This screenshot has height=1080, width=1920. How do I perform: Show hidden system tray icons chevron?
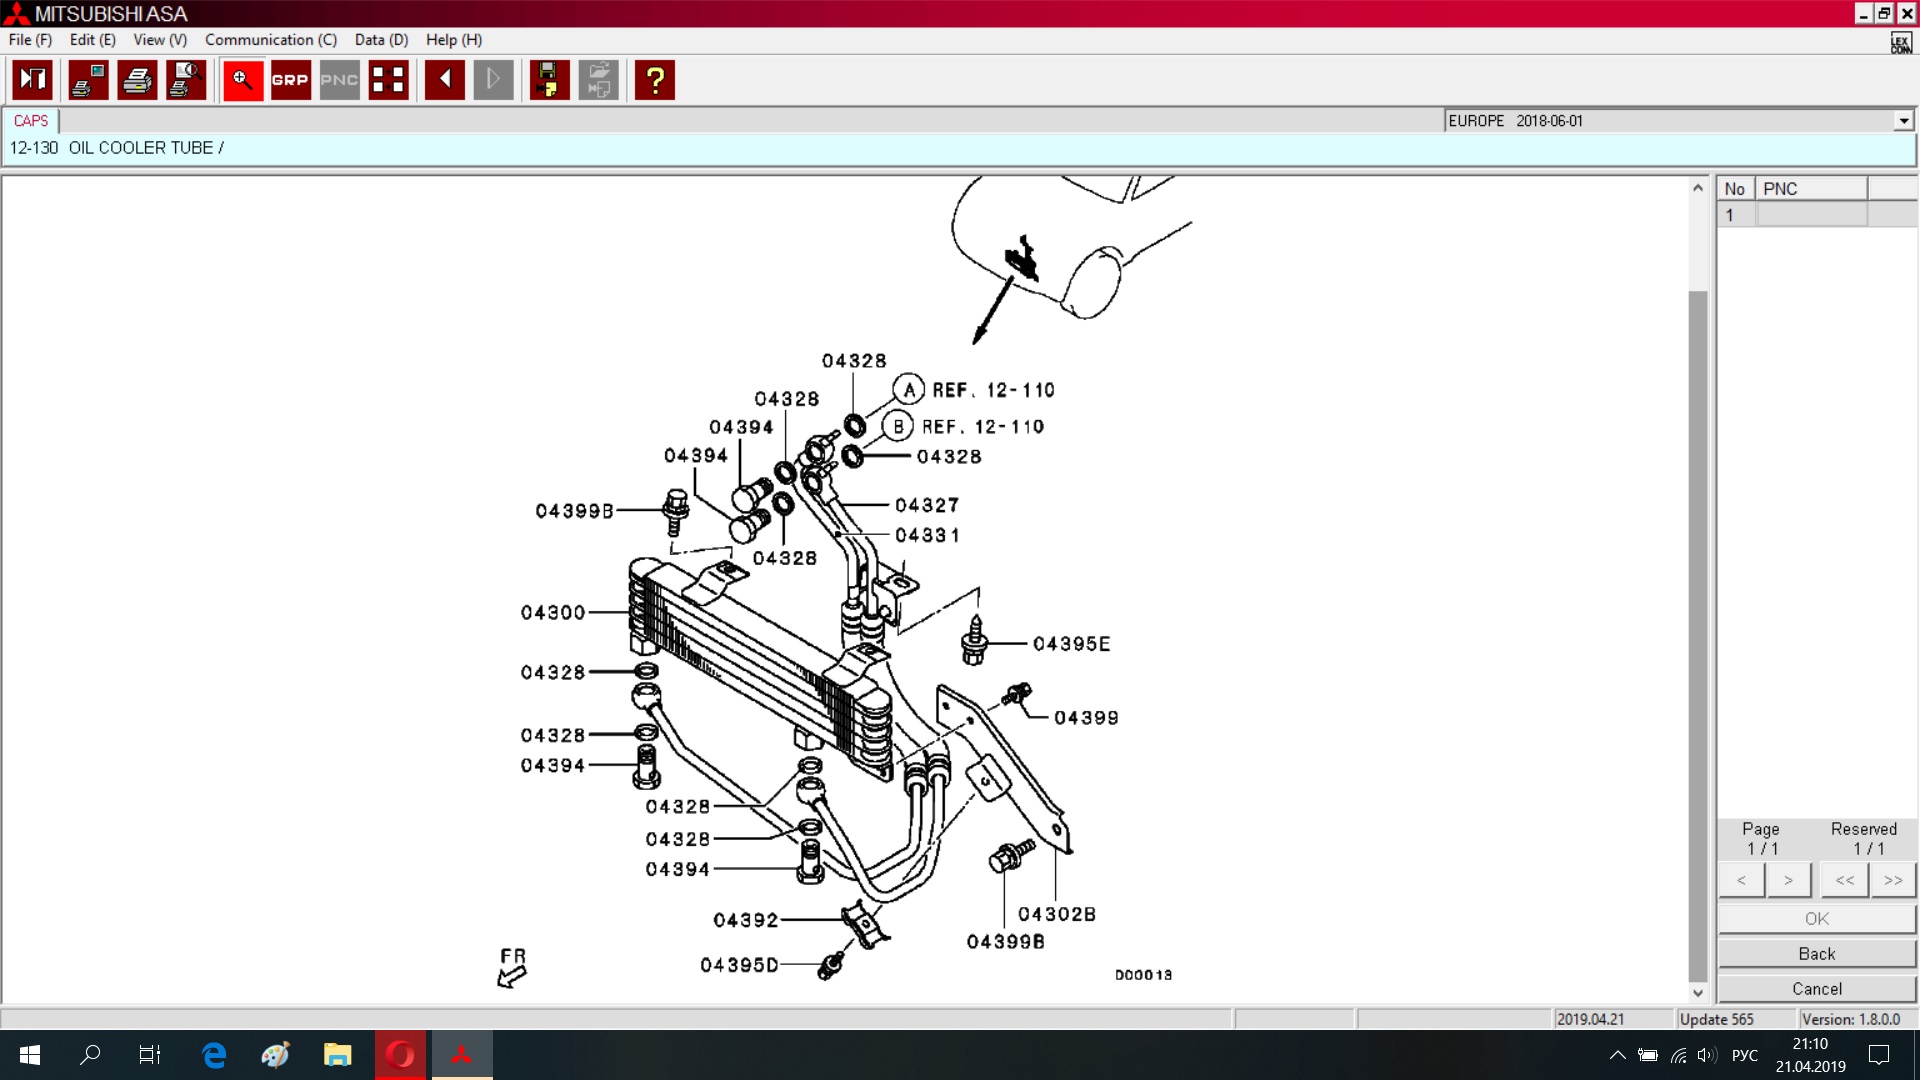(x=1617, y=1055)
